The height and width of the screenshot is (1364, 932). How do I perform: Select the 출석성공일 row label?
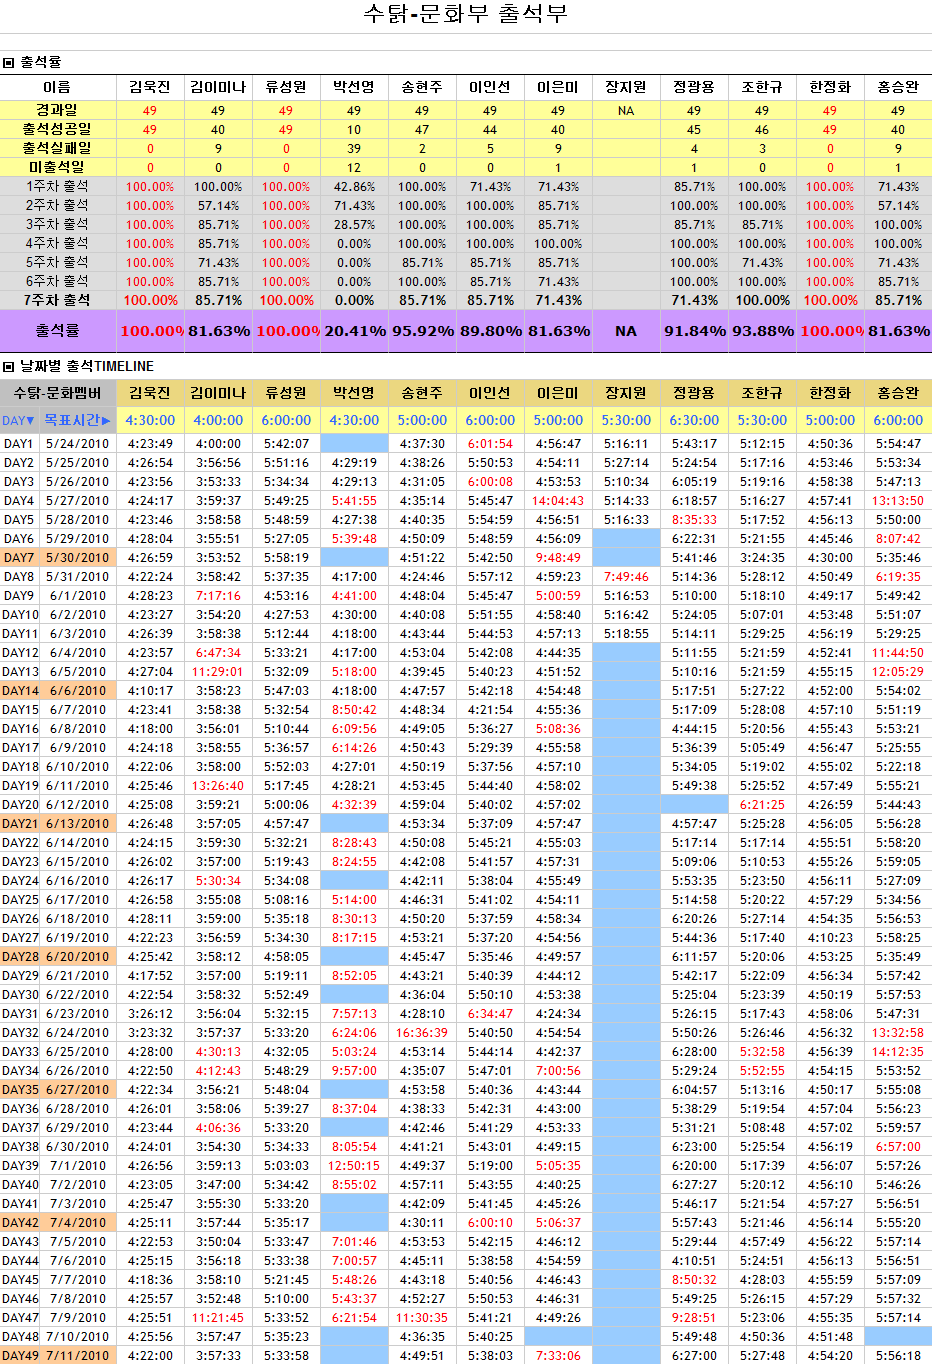click(x=57, y=129)
